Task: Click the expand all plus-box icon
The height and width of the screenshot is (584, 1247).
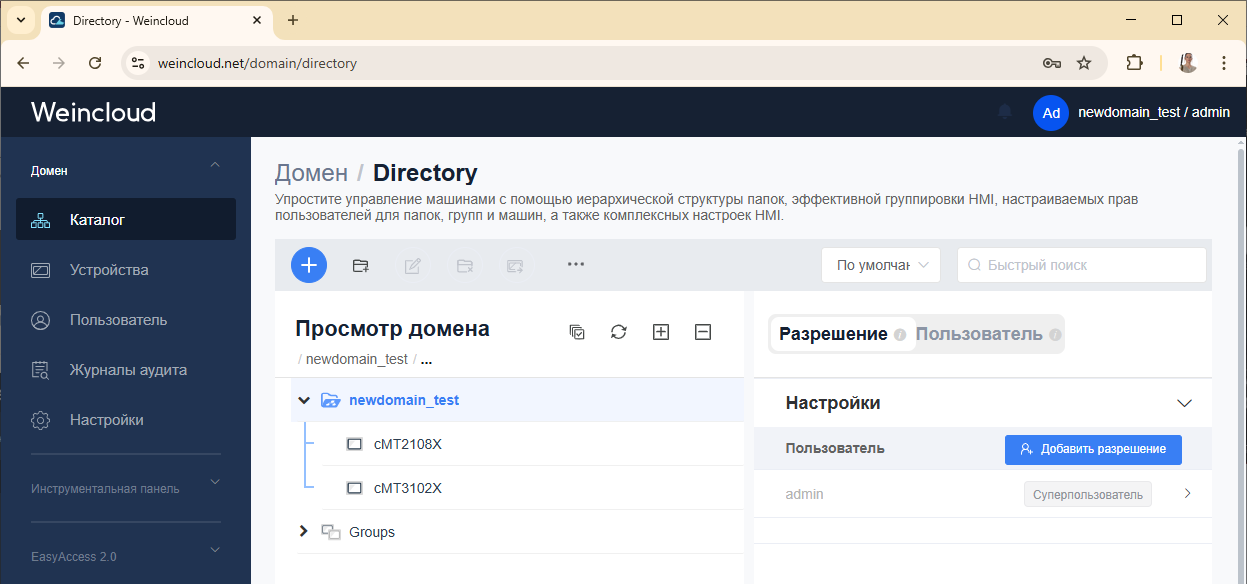Action: (660, 332)
